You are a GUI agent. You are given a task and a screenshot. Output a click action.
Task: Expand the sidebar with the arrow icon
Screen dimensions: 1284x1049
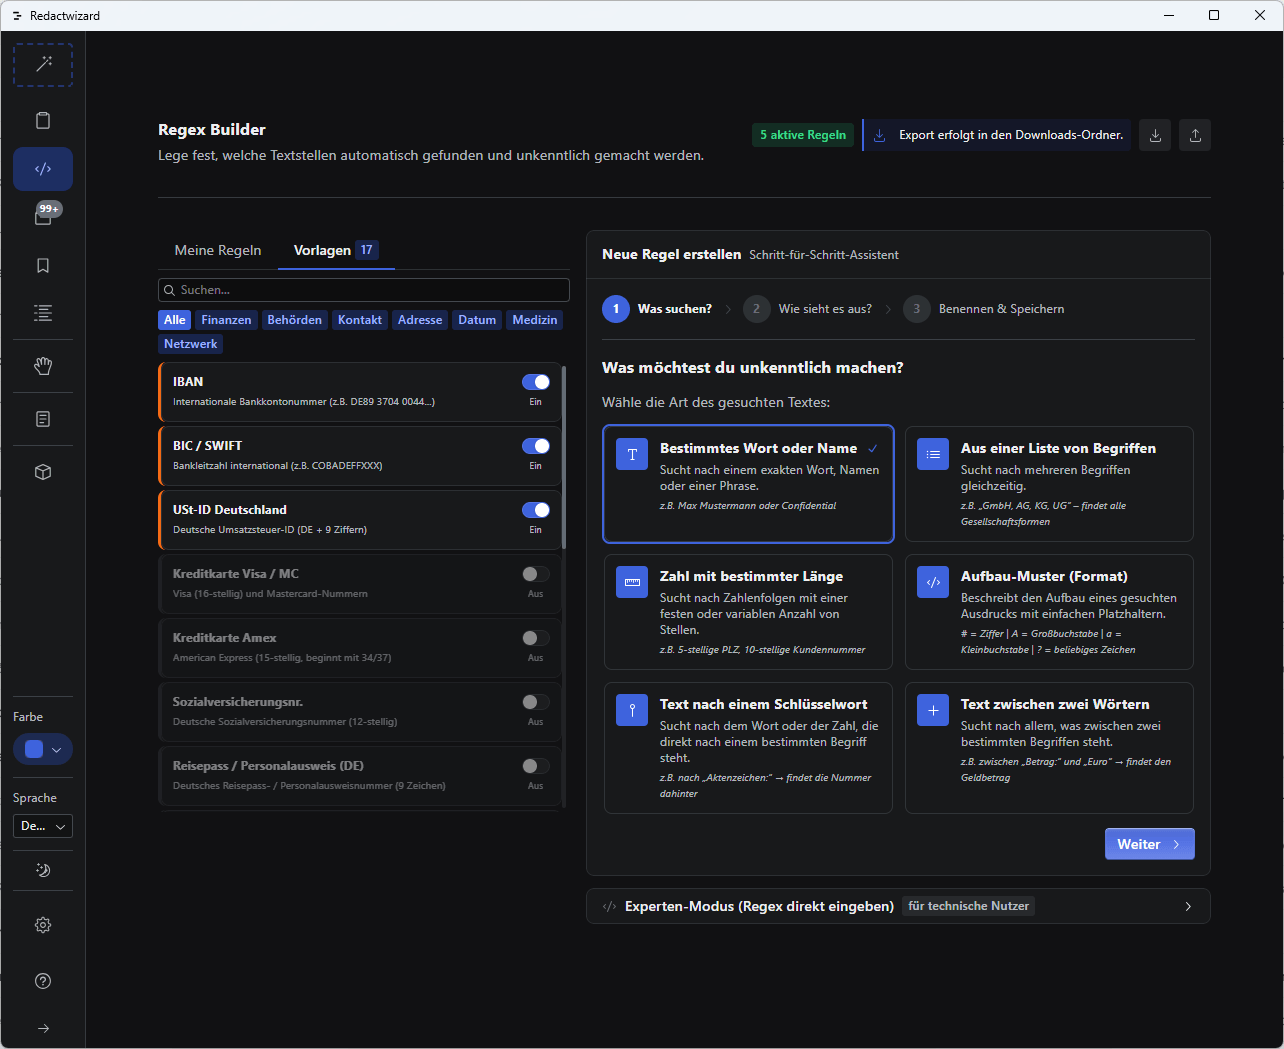tap(43, 1028)
